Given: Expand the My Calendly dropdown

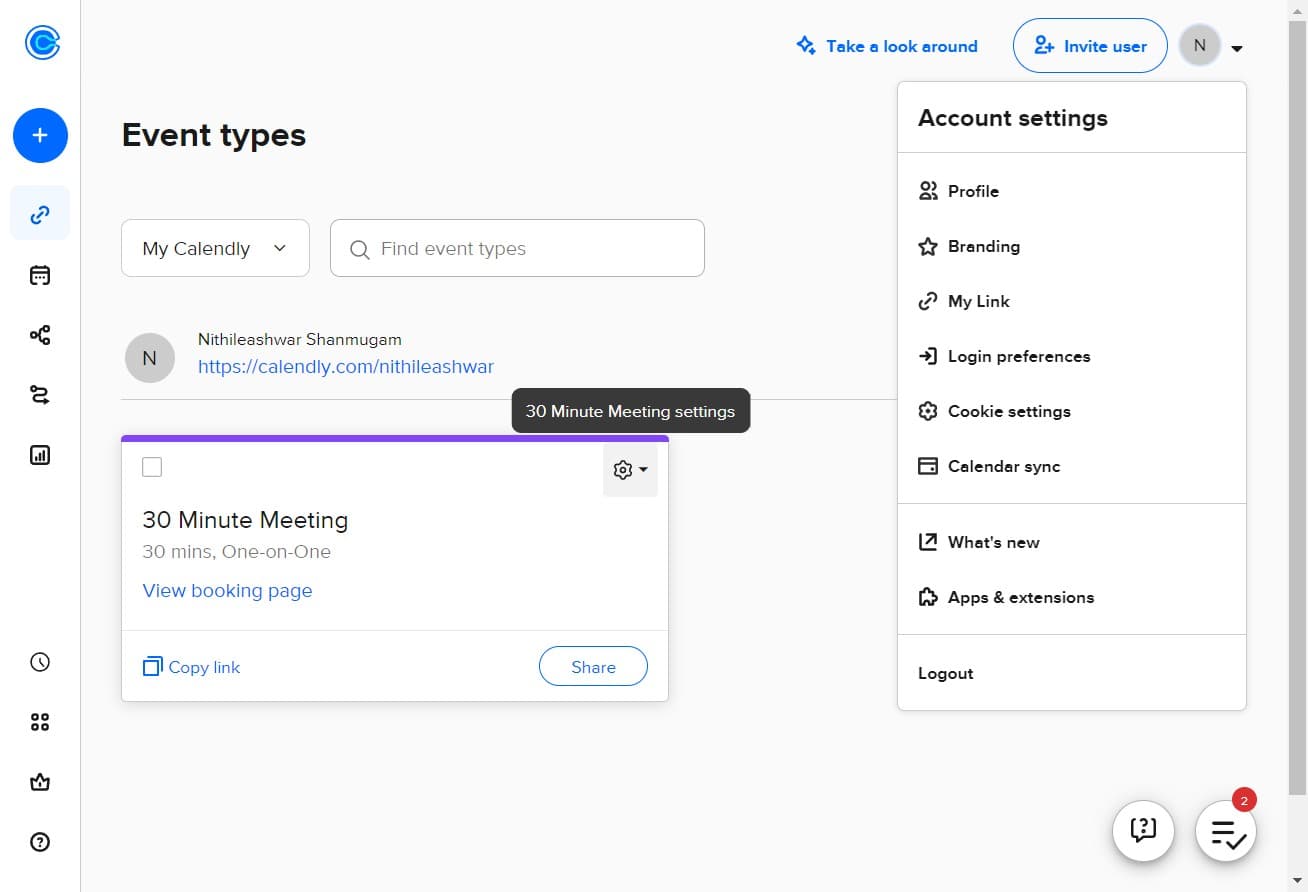Looking at the screenshot, I should pyautogui.click(x=215, y=248).
